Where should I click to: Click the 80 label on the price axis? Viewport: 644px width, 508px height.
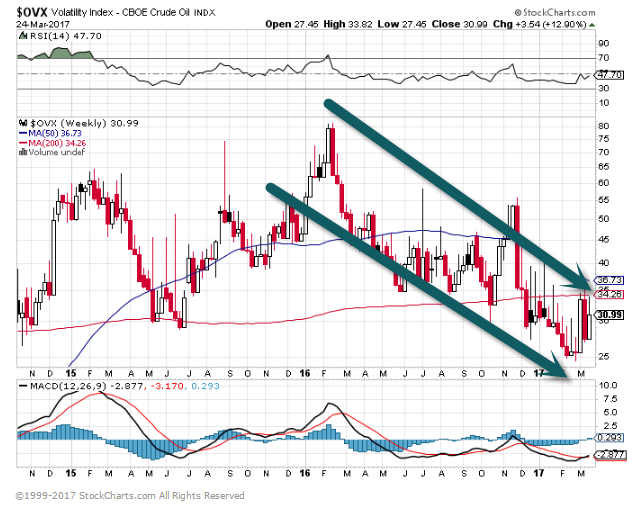click(604, 126)
